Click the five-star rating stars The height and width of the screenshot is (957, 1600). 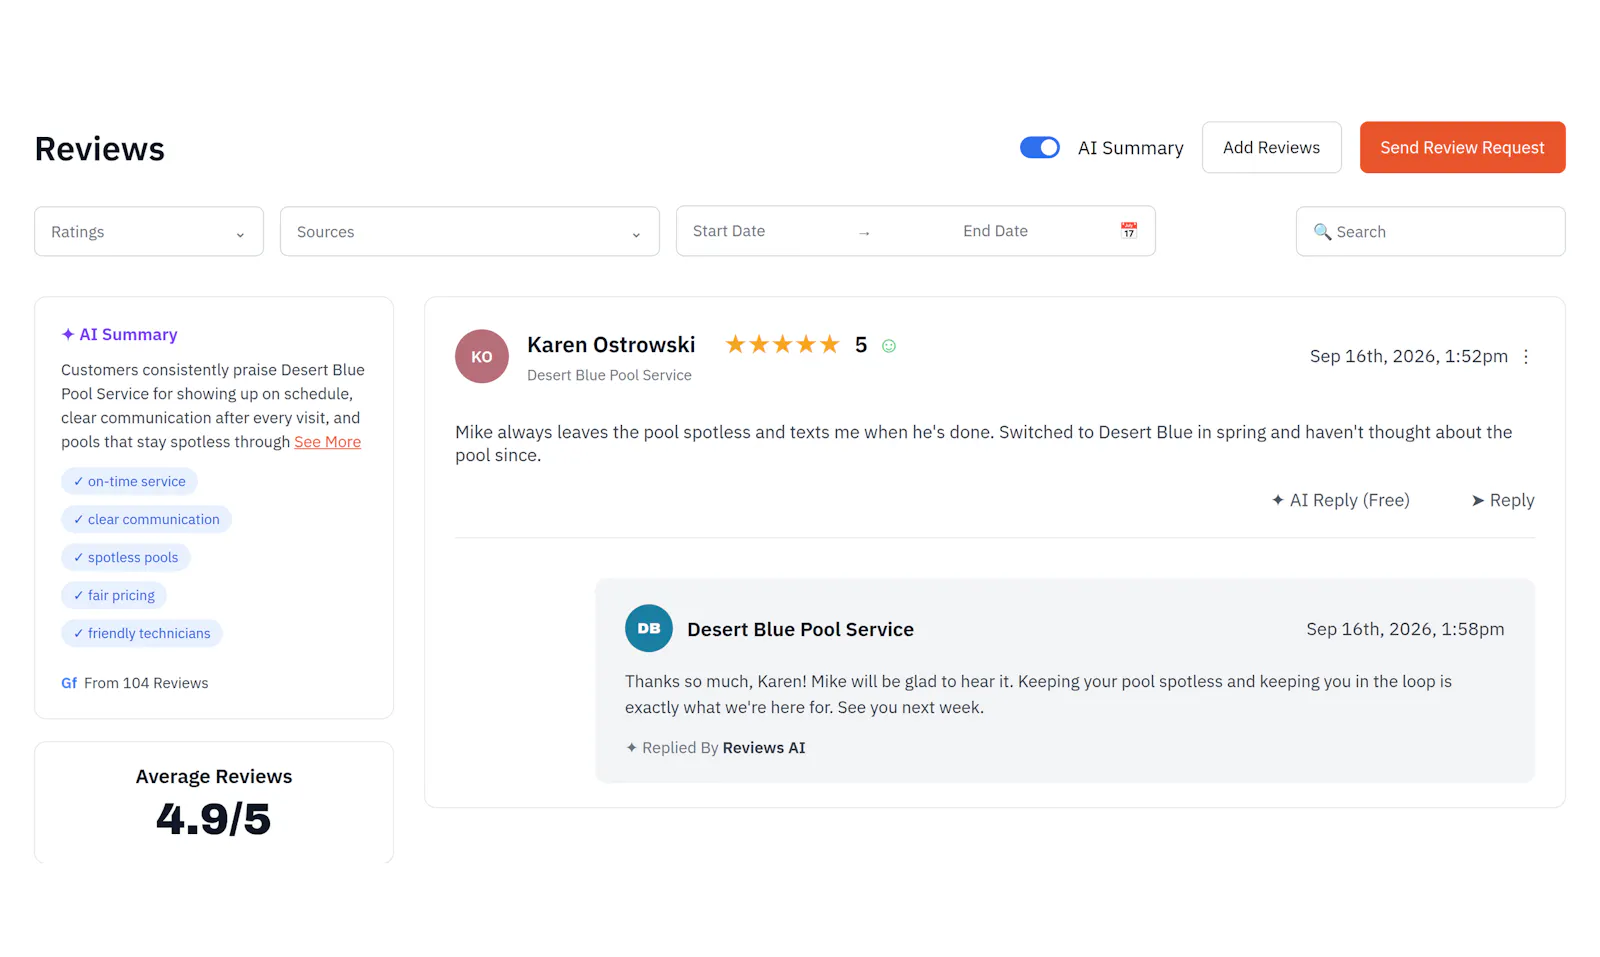point(782,345)
